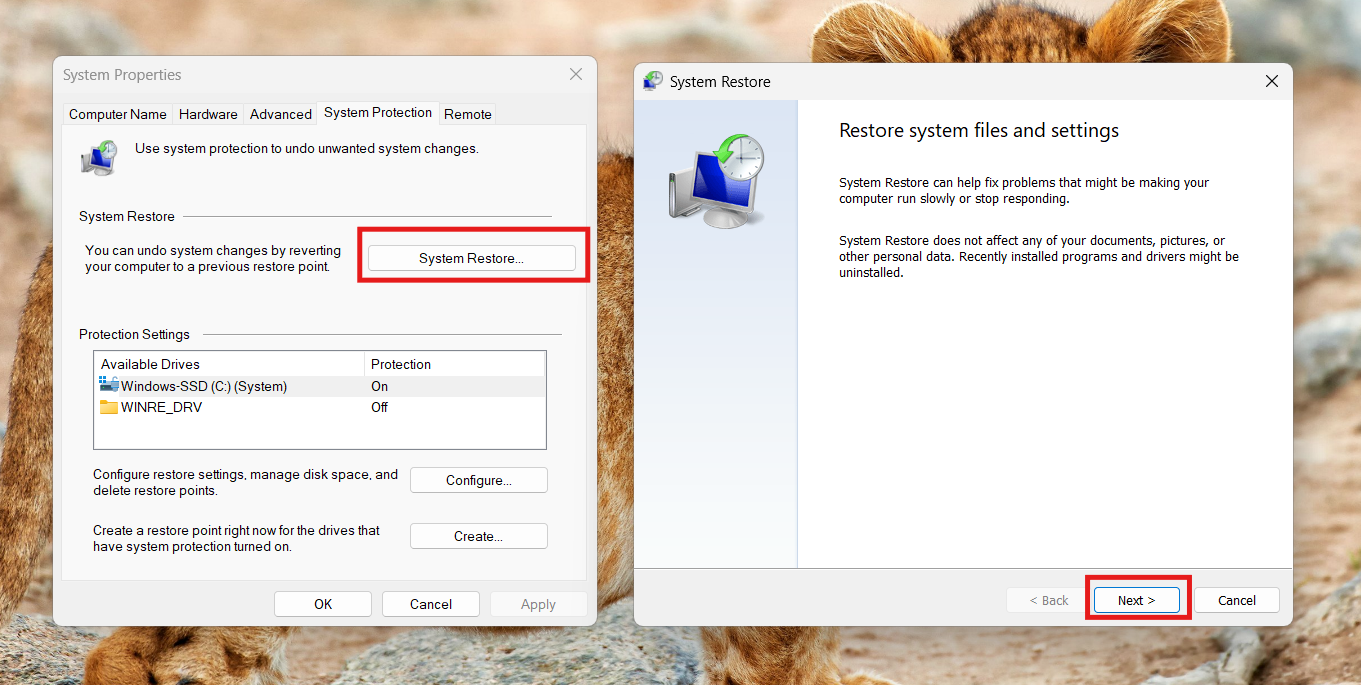The image size is (1361, 685).
Task: Select the Advanced tab
Action: [x=280, y=113]
